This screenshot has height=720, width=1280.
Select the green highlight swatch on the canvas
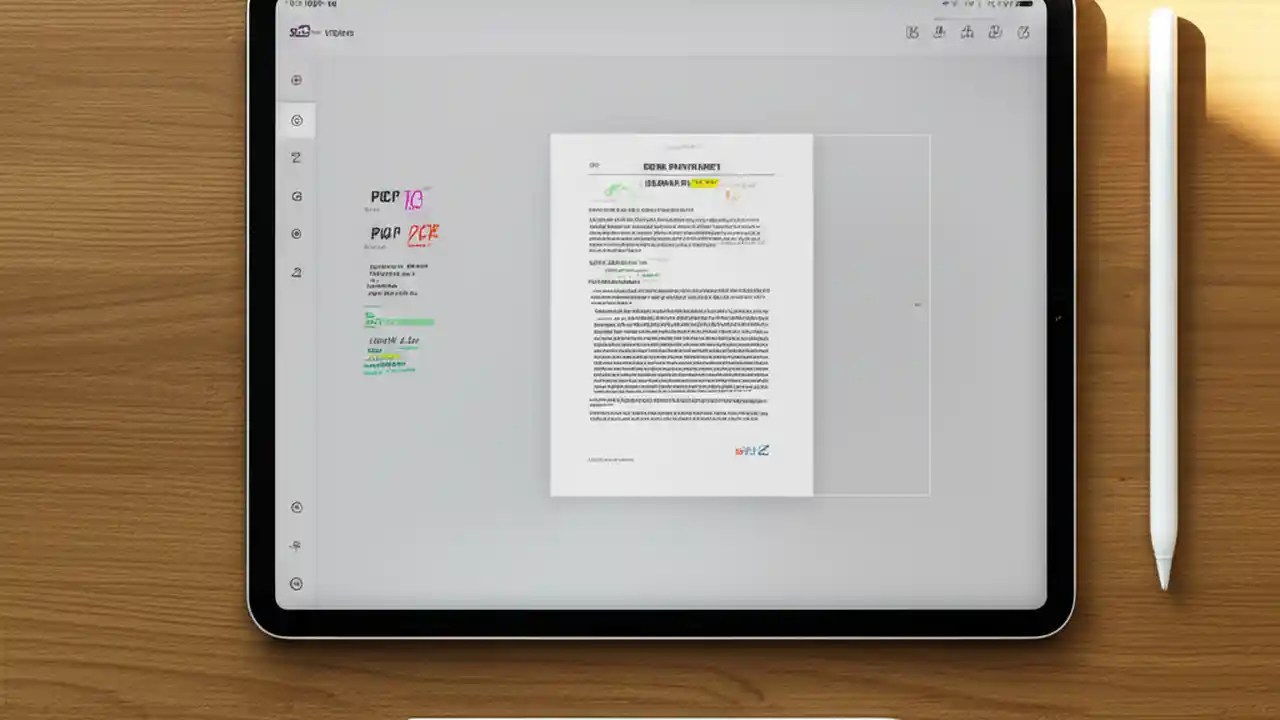398,320
